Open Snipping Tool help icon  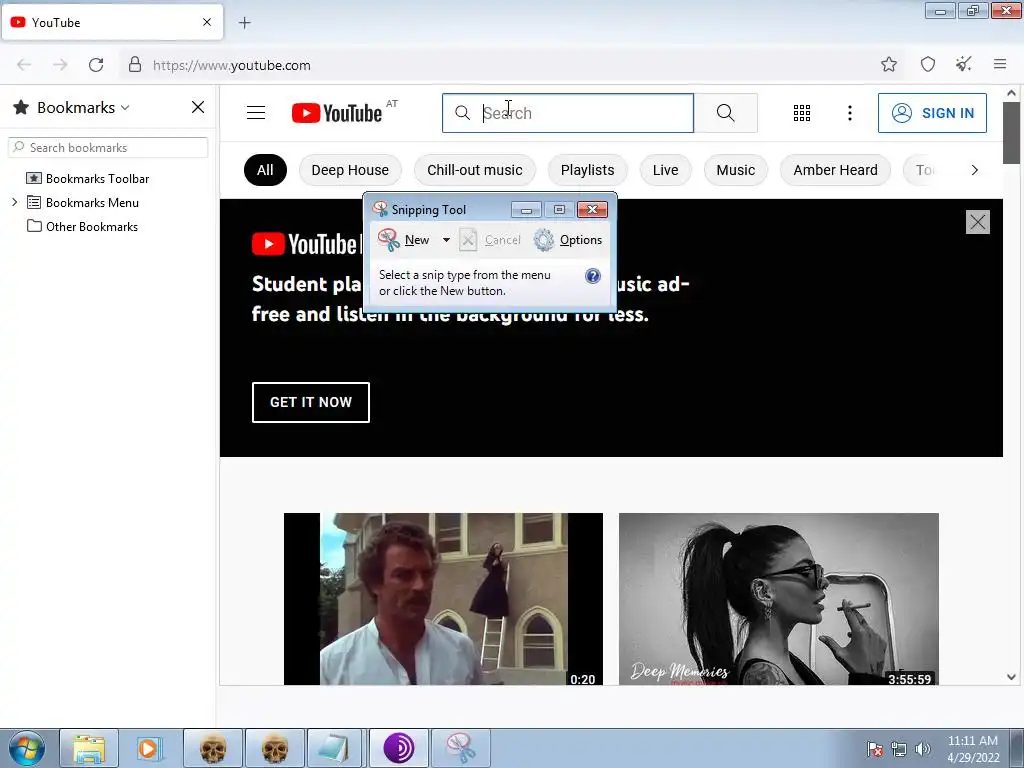coord(592,276)
